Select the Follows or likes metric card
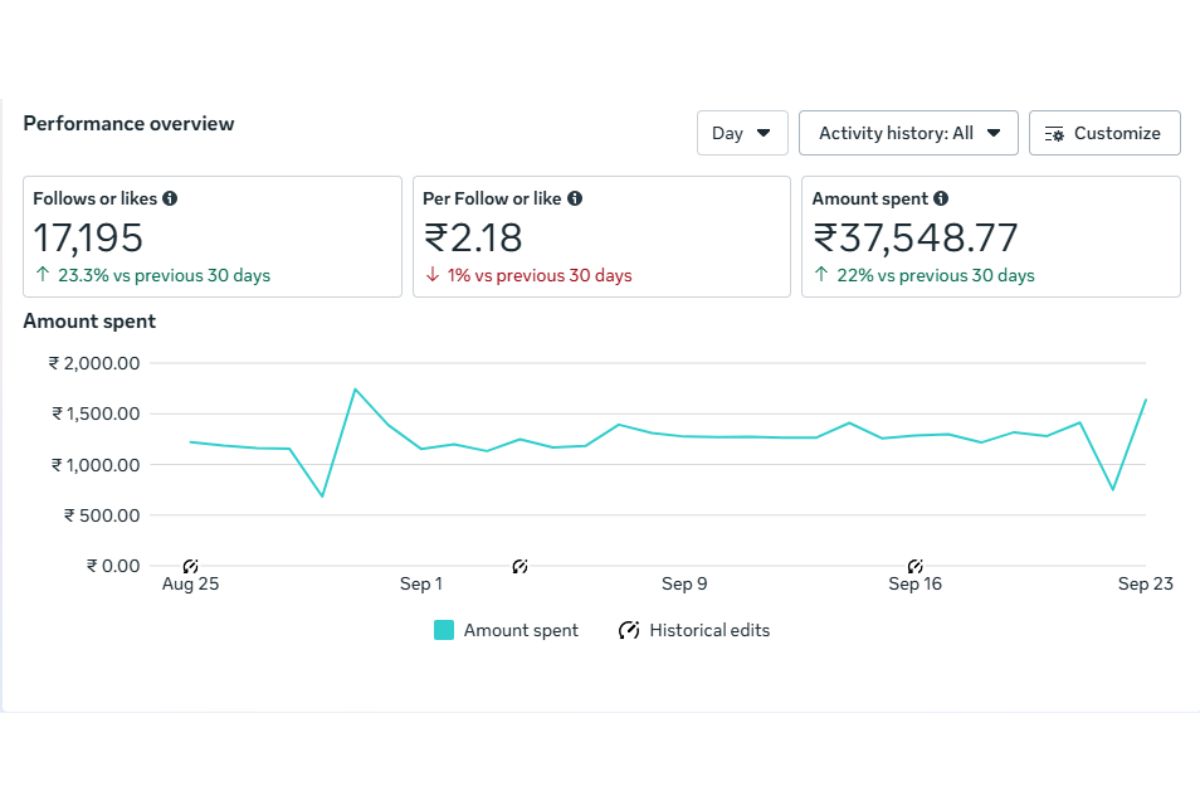This screenshot has width=1200, height=800. click(x=212, y=237)
